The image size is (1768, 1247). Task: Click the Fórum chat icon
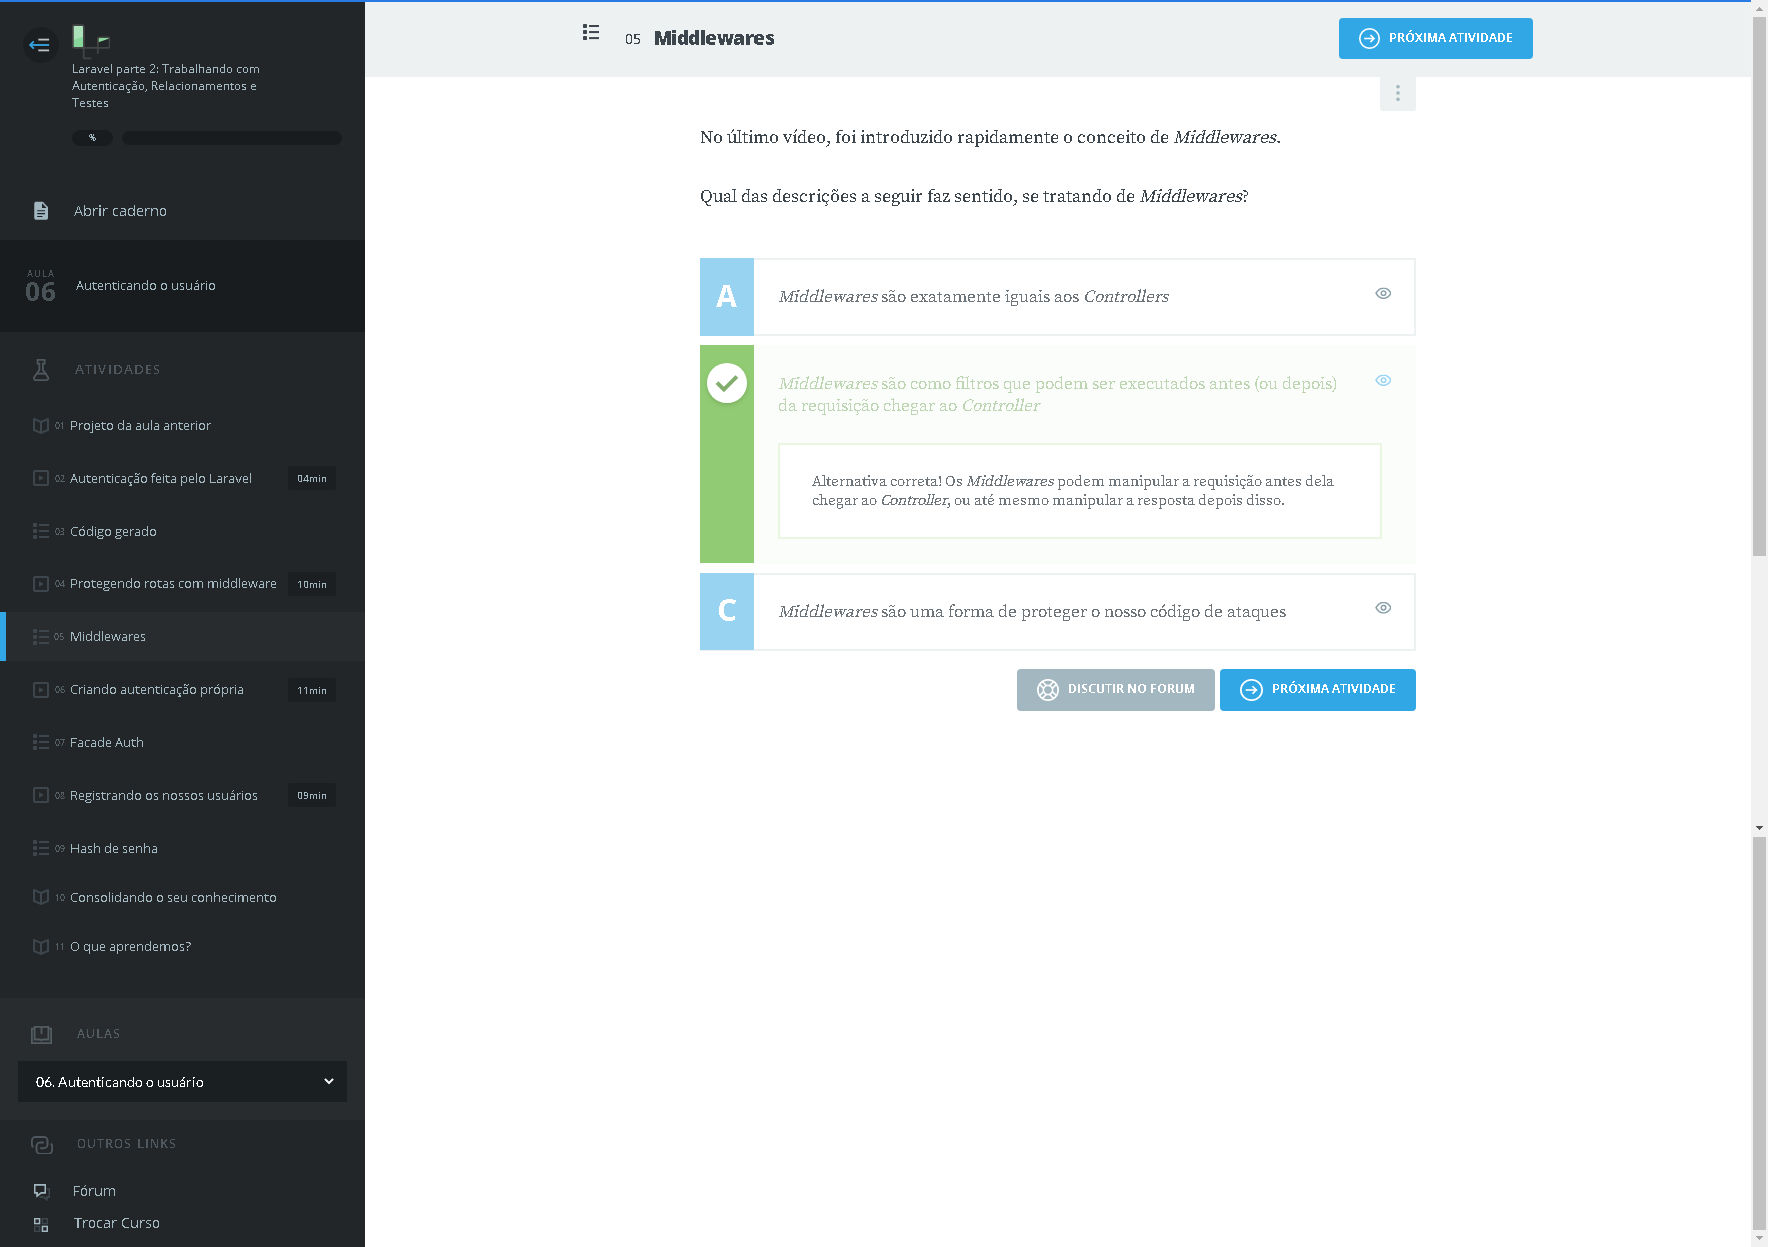(41, 1191)
